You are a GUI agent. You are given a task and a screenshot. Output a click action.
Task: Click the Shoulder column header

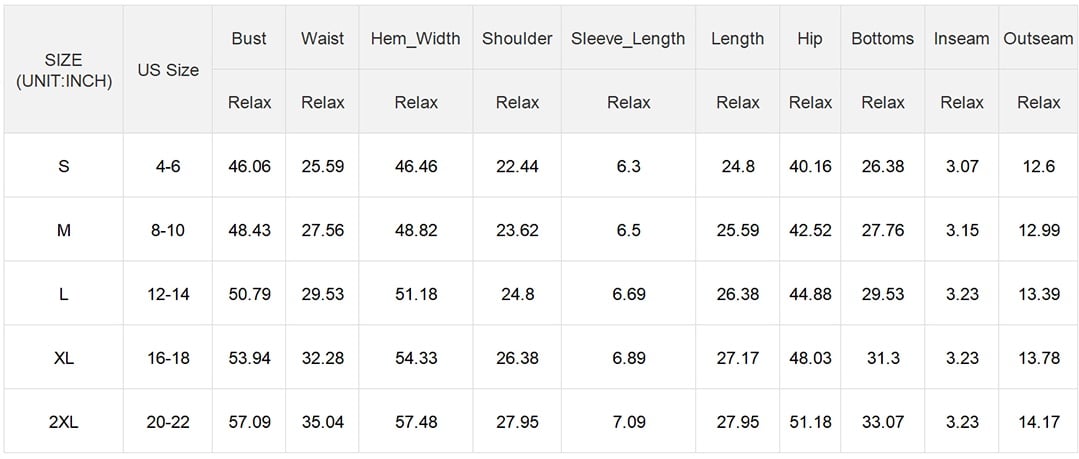pos(517,39)
